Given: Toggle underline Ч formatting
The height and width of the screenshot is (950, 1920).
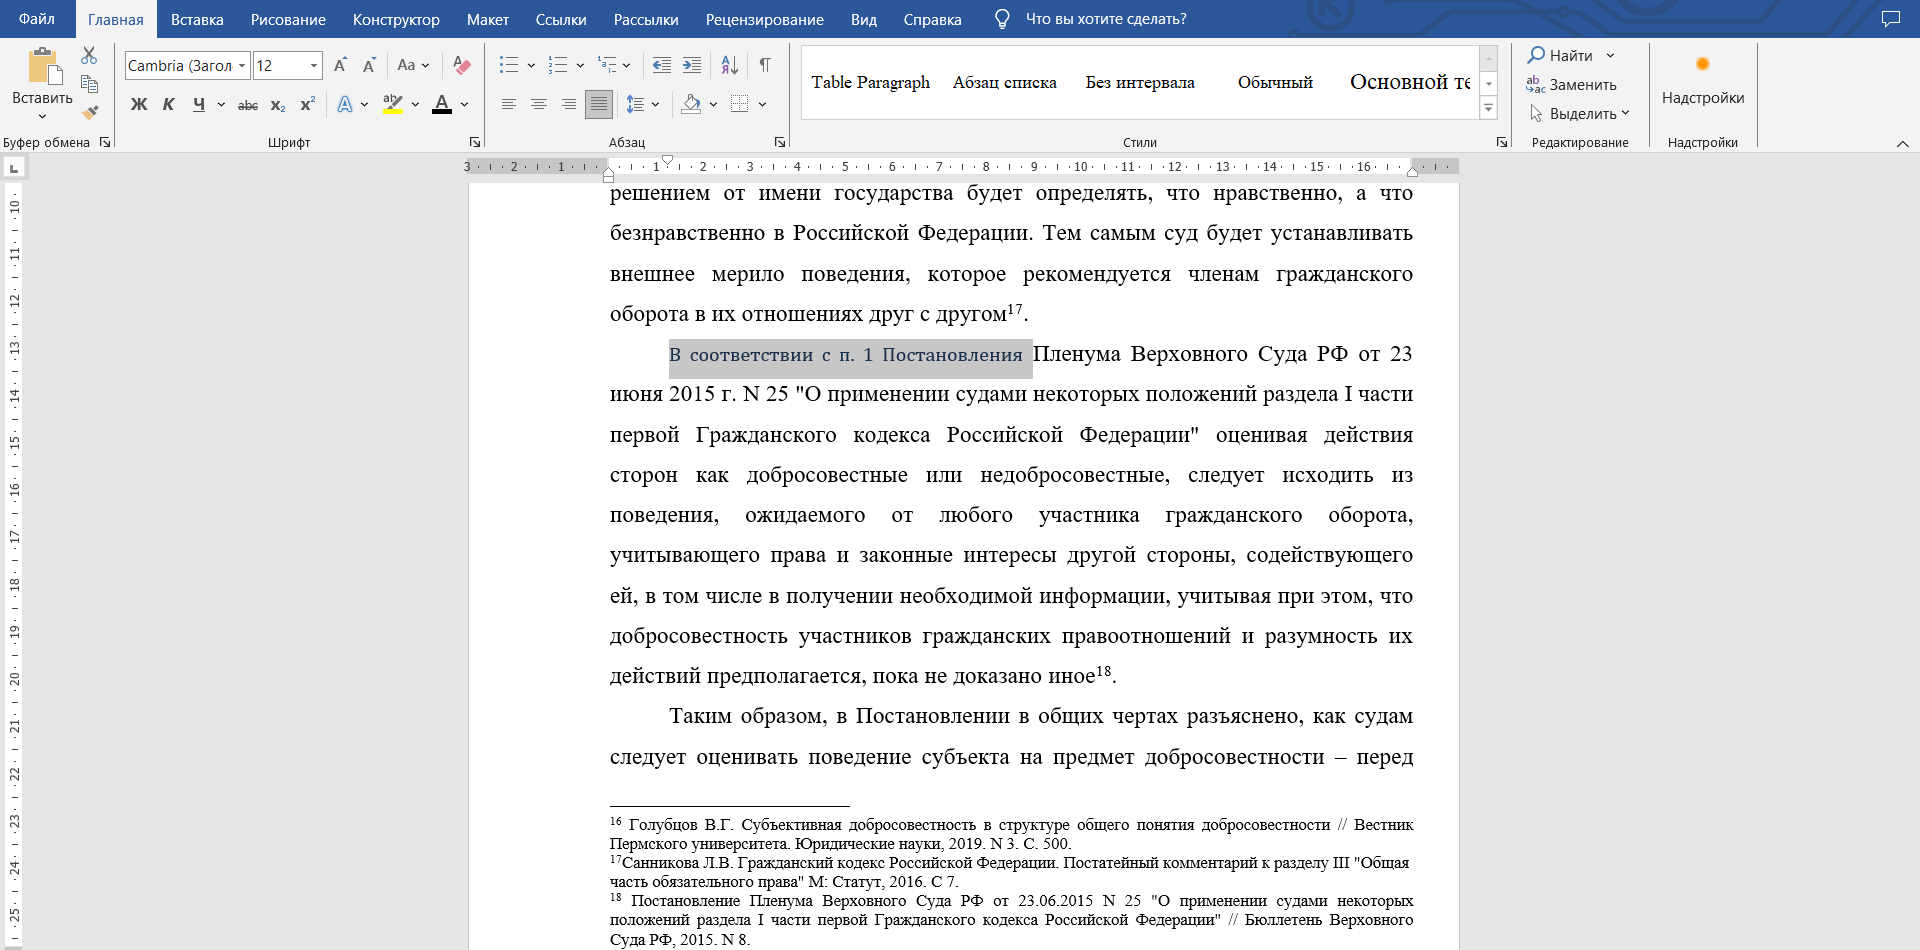Looking at the screenshot, I should 199,104.
